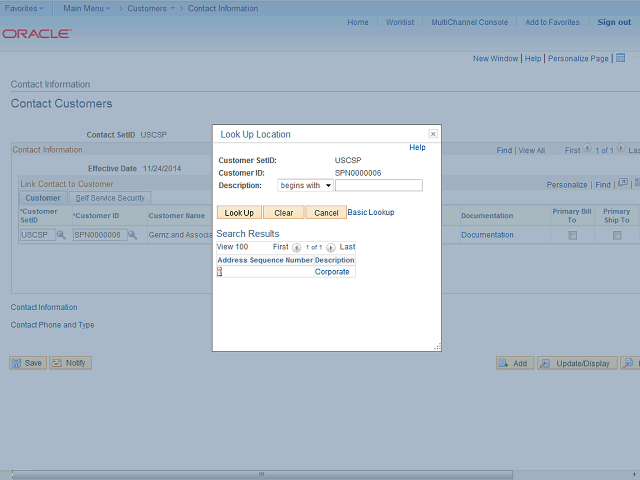Click the Customer ID lookup magnifier icon
640x480 pixels.
click(132, 235)
